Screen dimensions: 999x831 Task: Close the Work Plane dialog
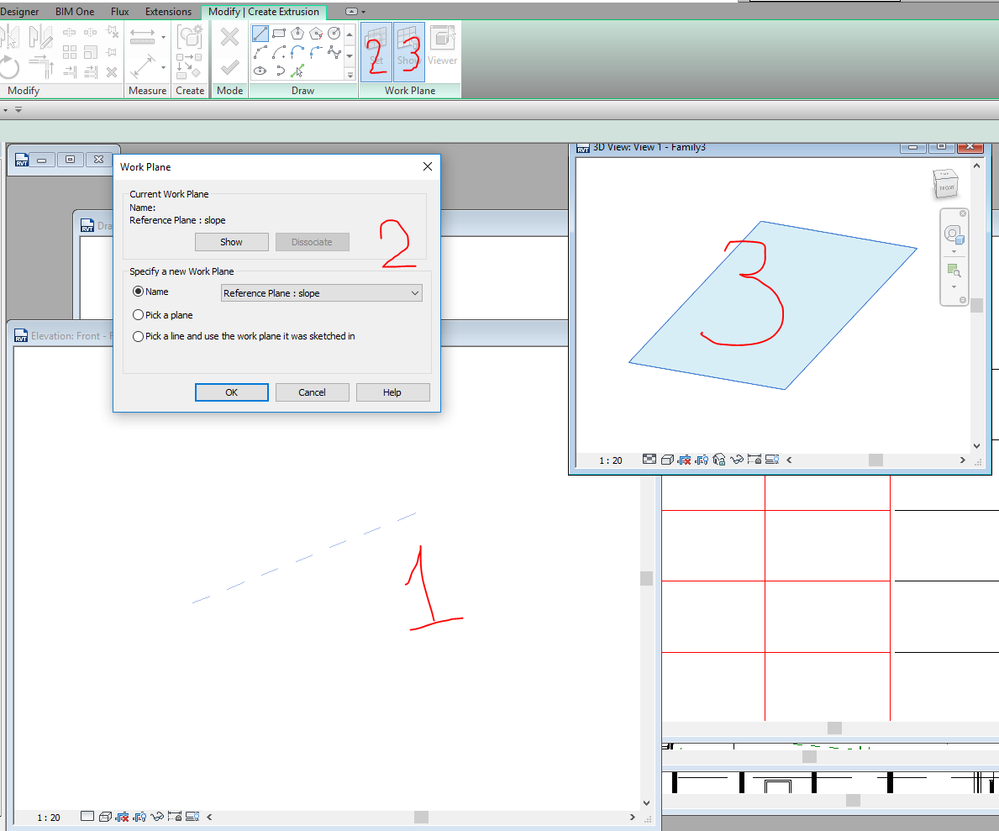(428, 166)
